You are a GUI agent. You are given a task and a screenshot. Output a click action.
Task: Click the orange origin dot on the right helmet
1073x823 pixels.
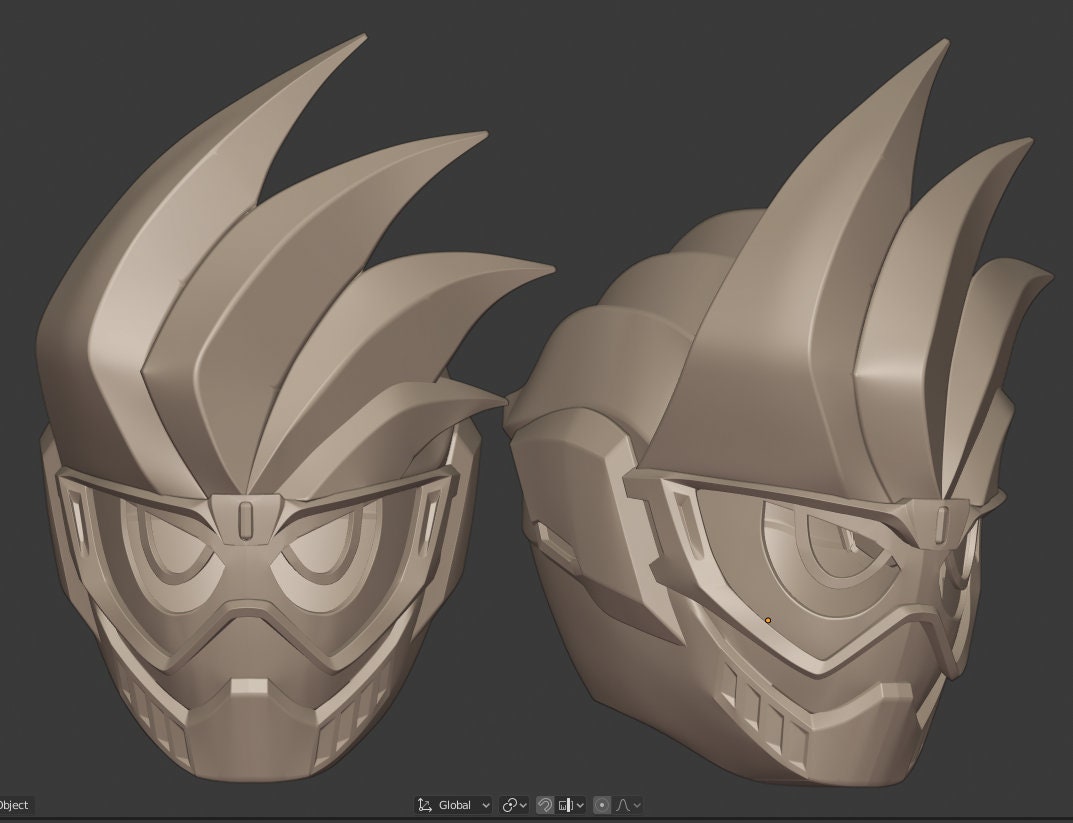(x=767, y=621)
